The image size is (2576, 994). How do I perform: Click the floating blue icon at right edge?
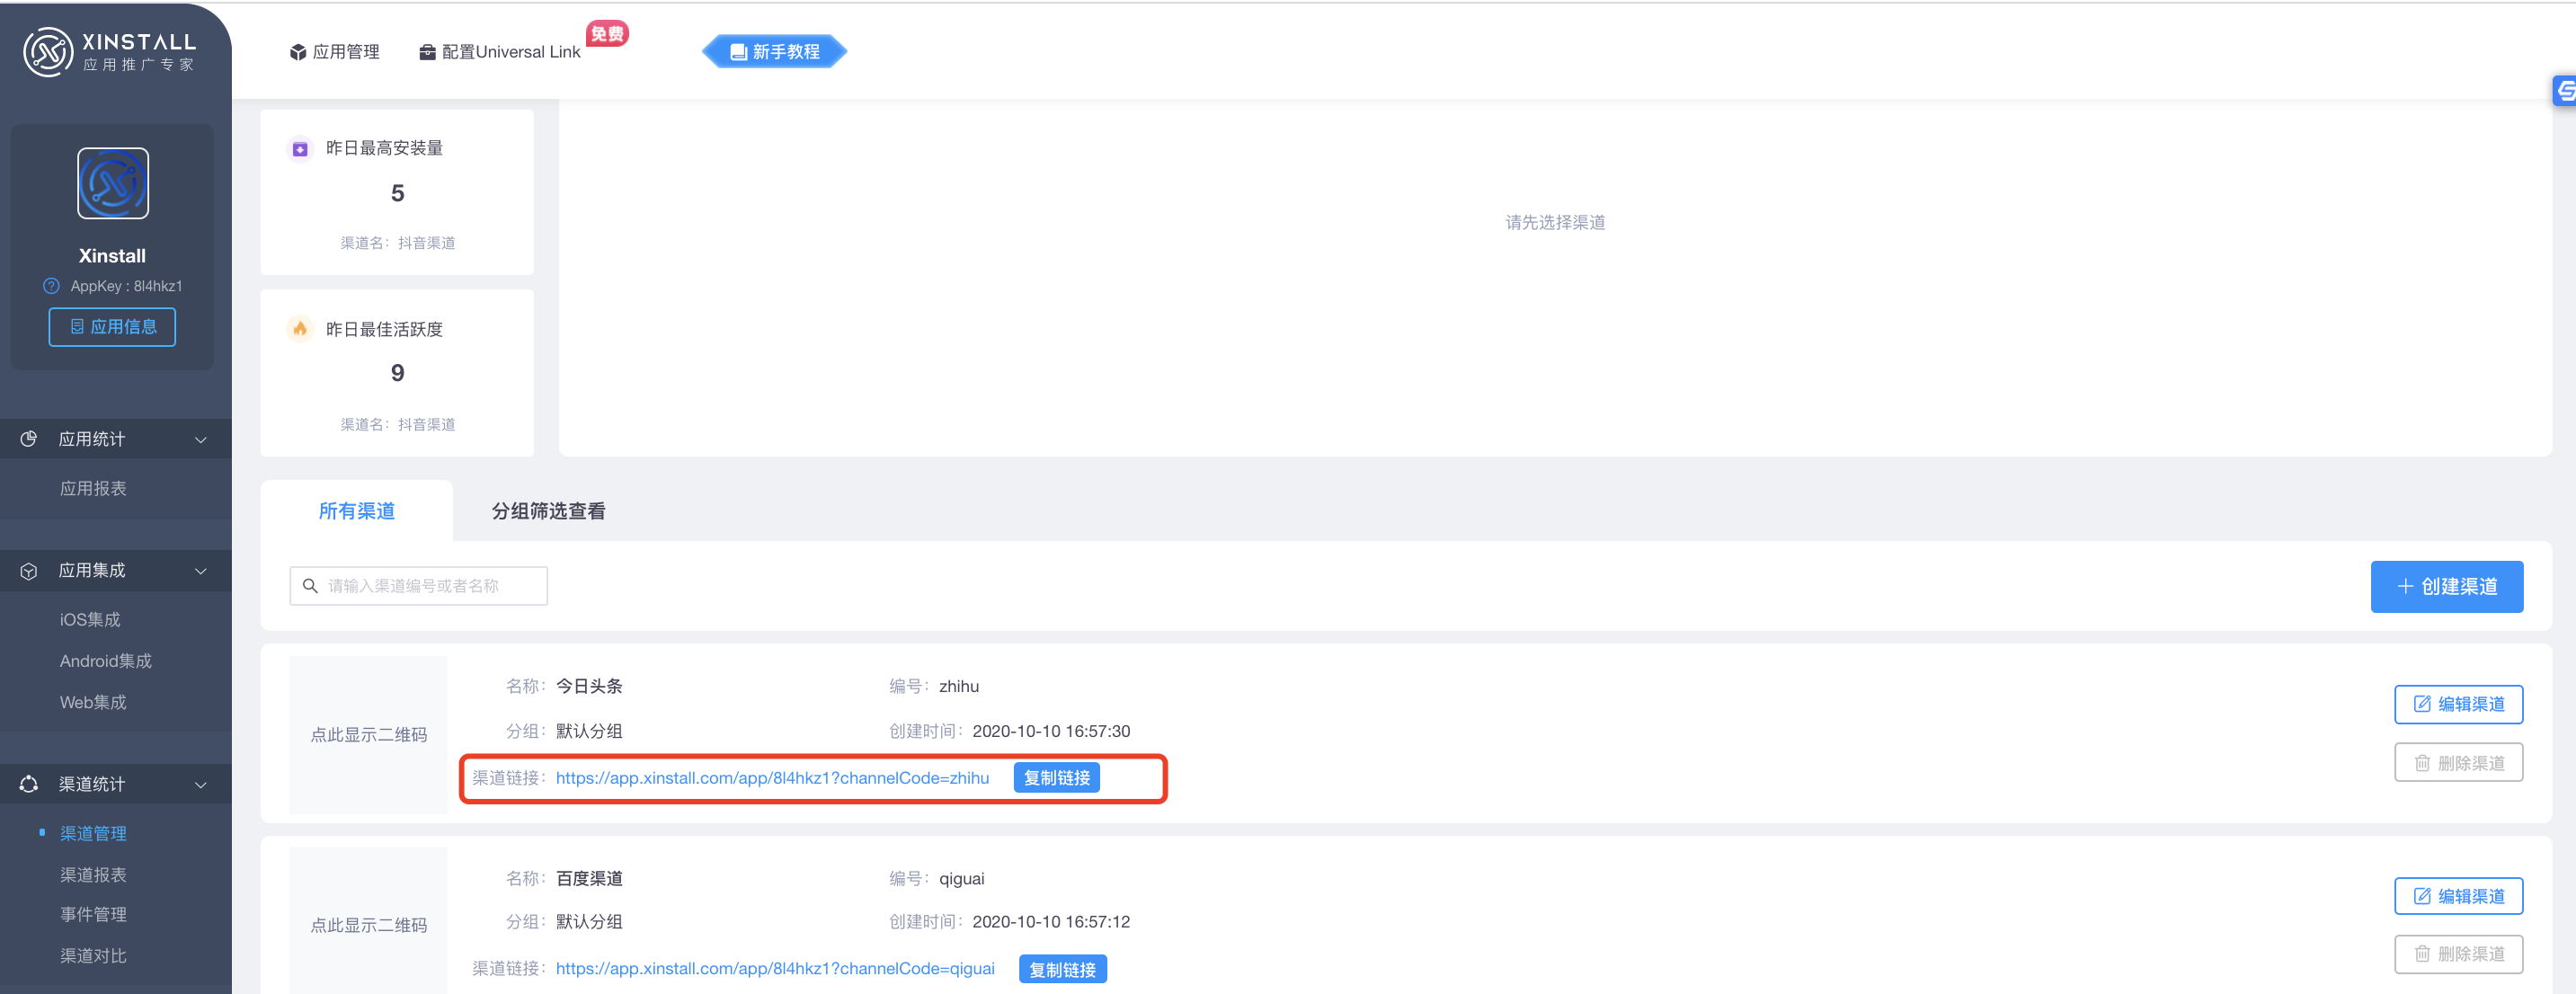click(x=2564, y=90)
